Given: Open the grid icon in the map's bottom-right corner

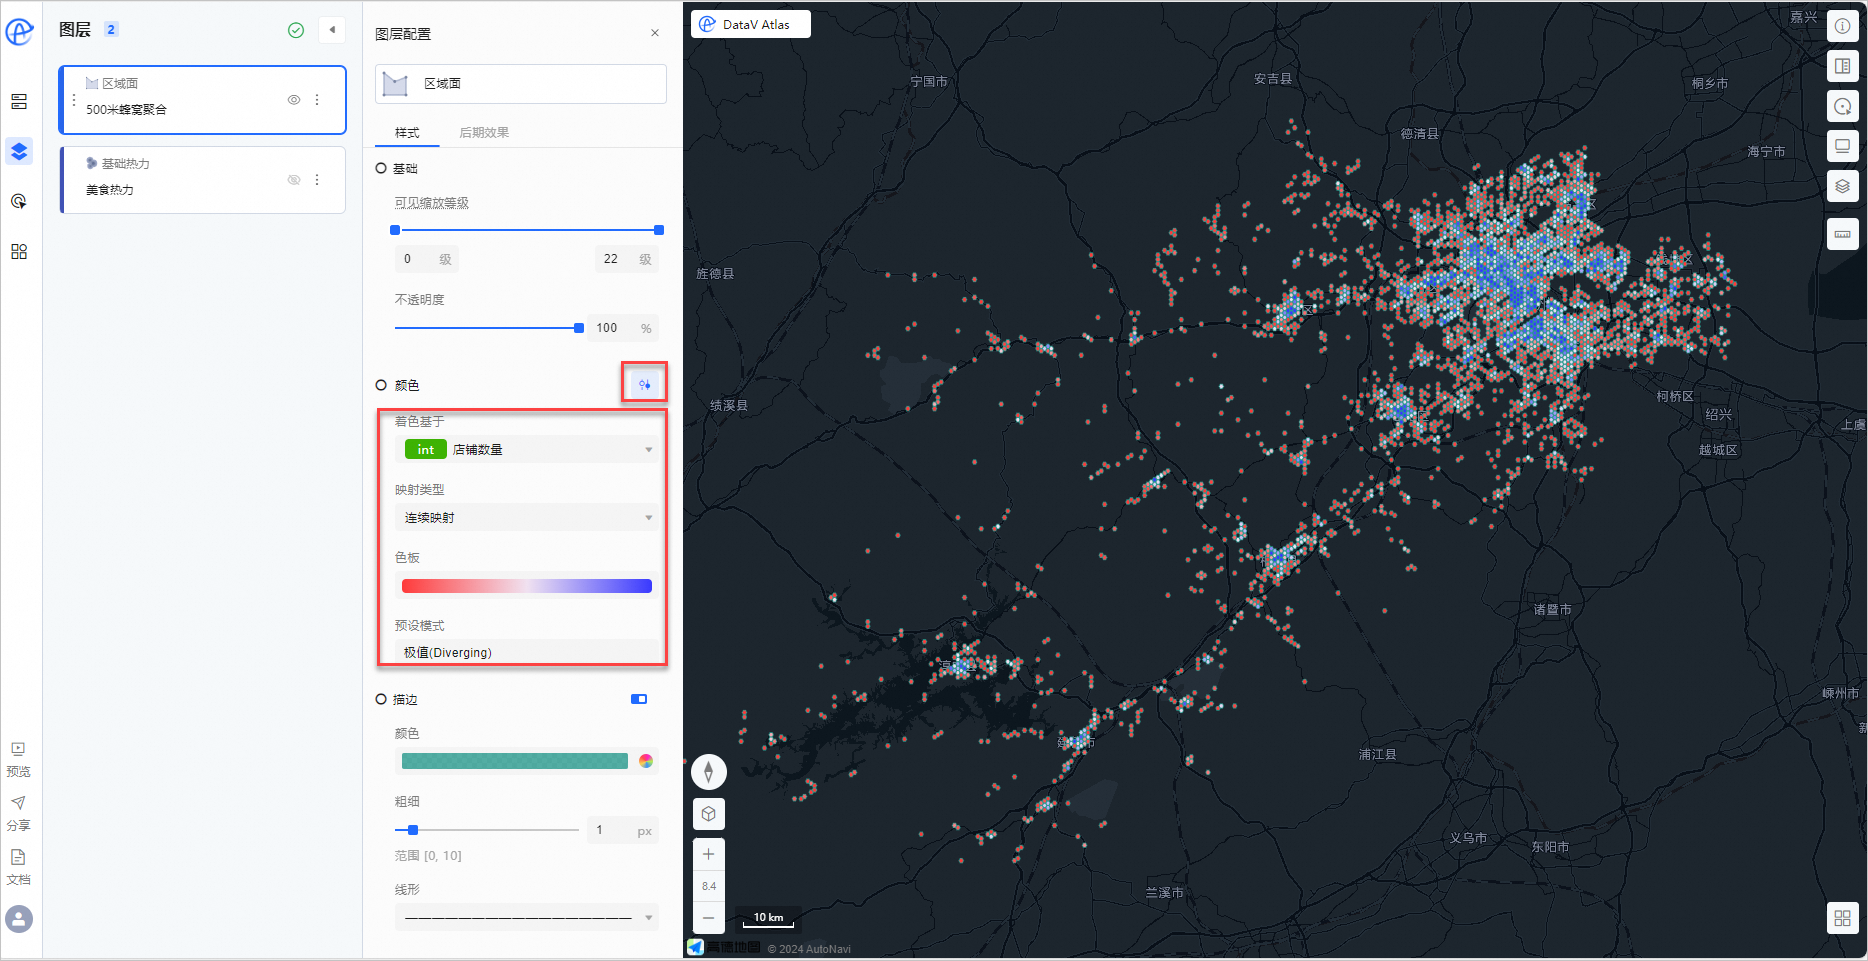Looking at the screenshot, I should coord(1842,918).
